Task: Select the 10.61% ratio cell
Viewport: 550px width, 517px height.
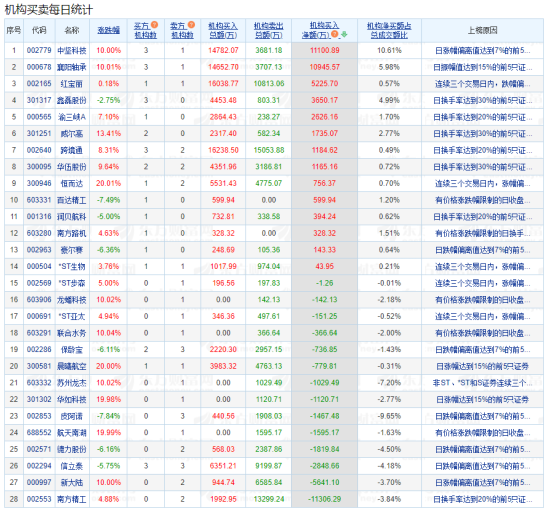Action: pos(389,51)
